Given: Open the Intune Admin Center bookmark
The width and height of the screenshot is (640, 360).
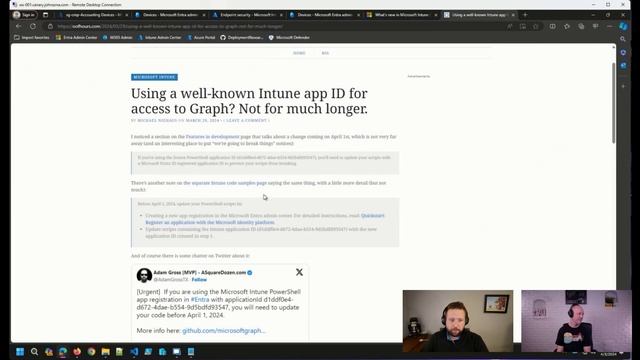Looking at the screenshot, I should point(160,38).
